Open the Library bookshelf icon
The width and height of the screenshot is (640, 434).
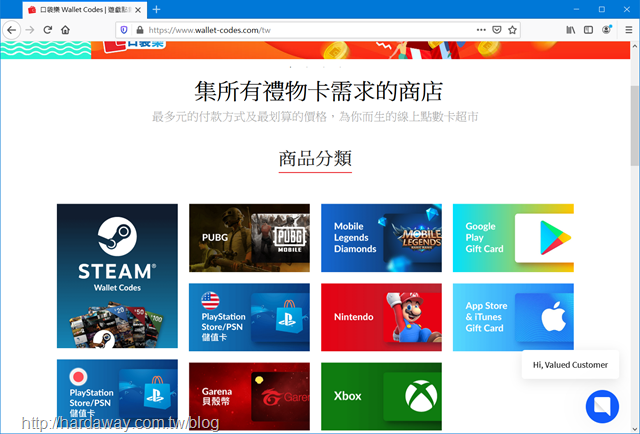[x=571, y=30]
